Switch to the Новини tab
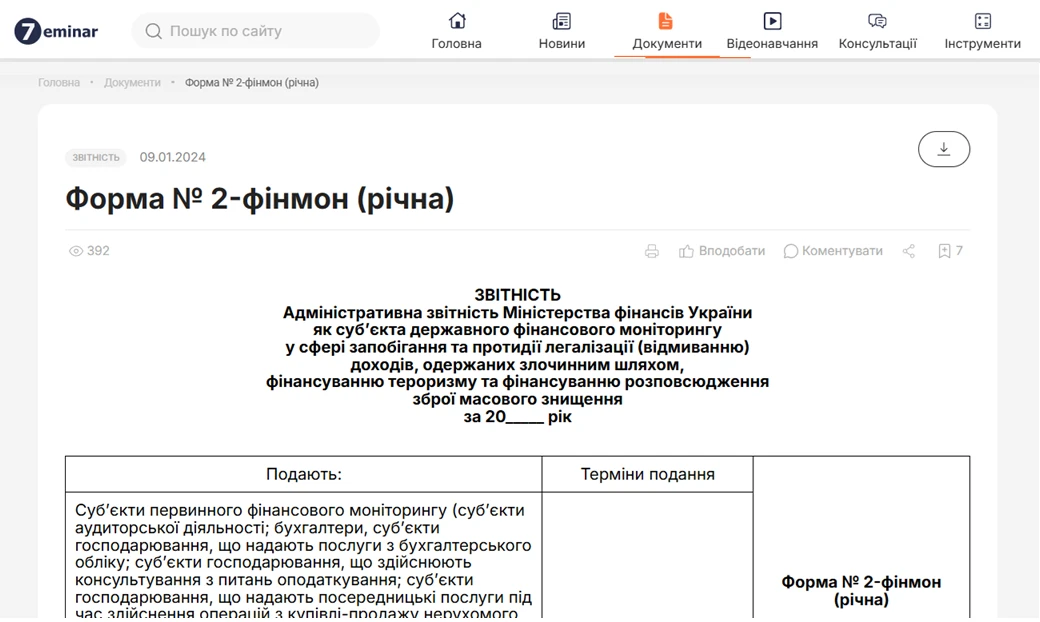 pyautogui.click(x=560, y=43)
